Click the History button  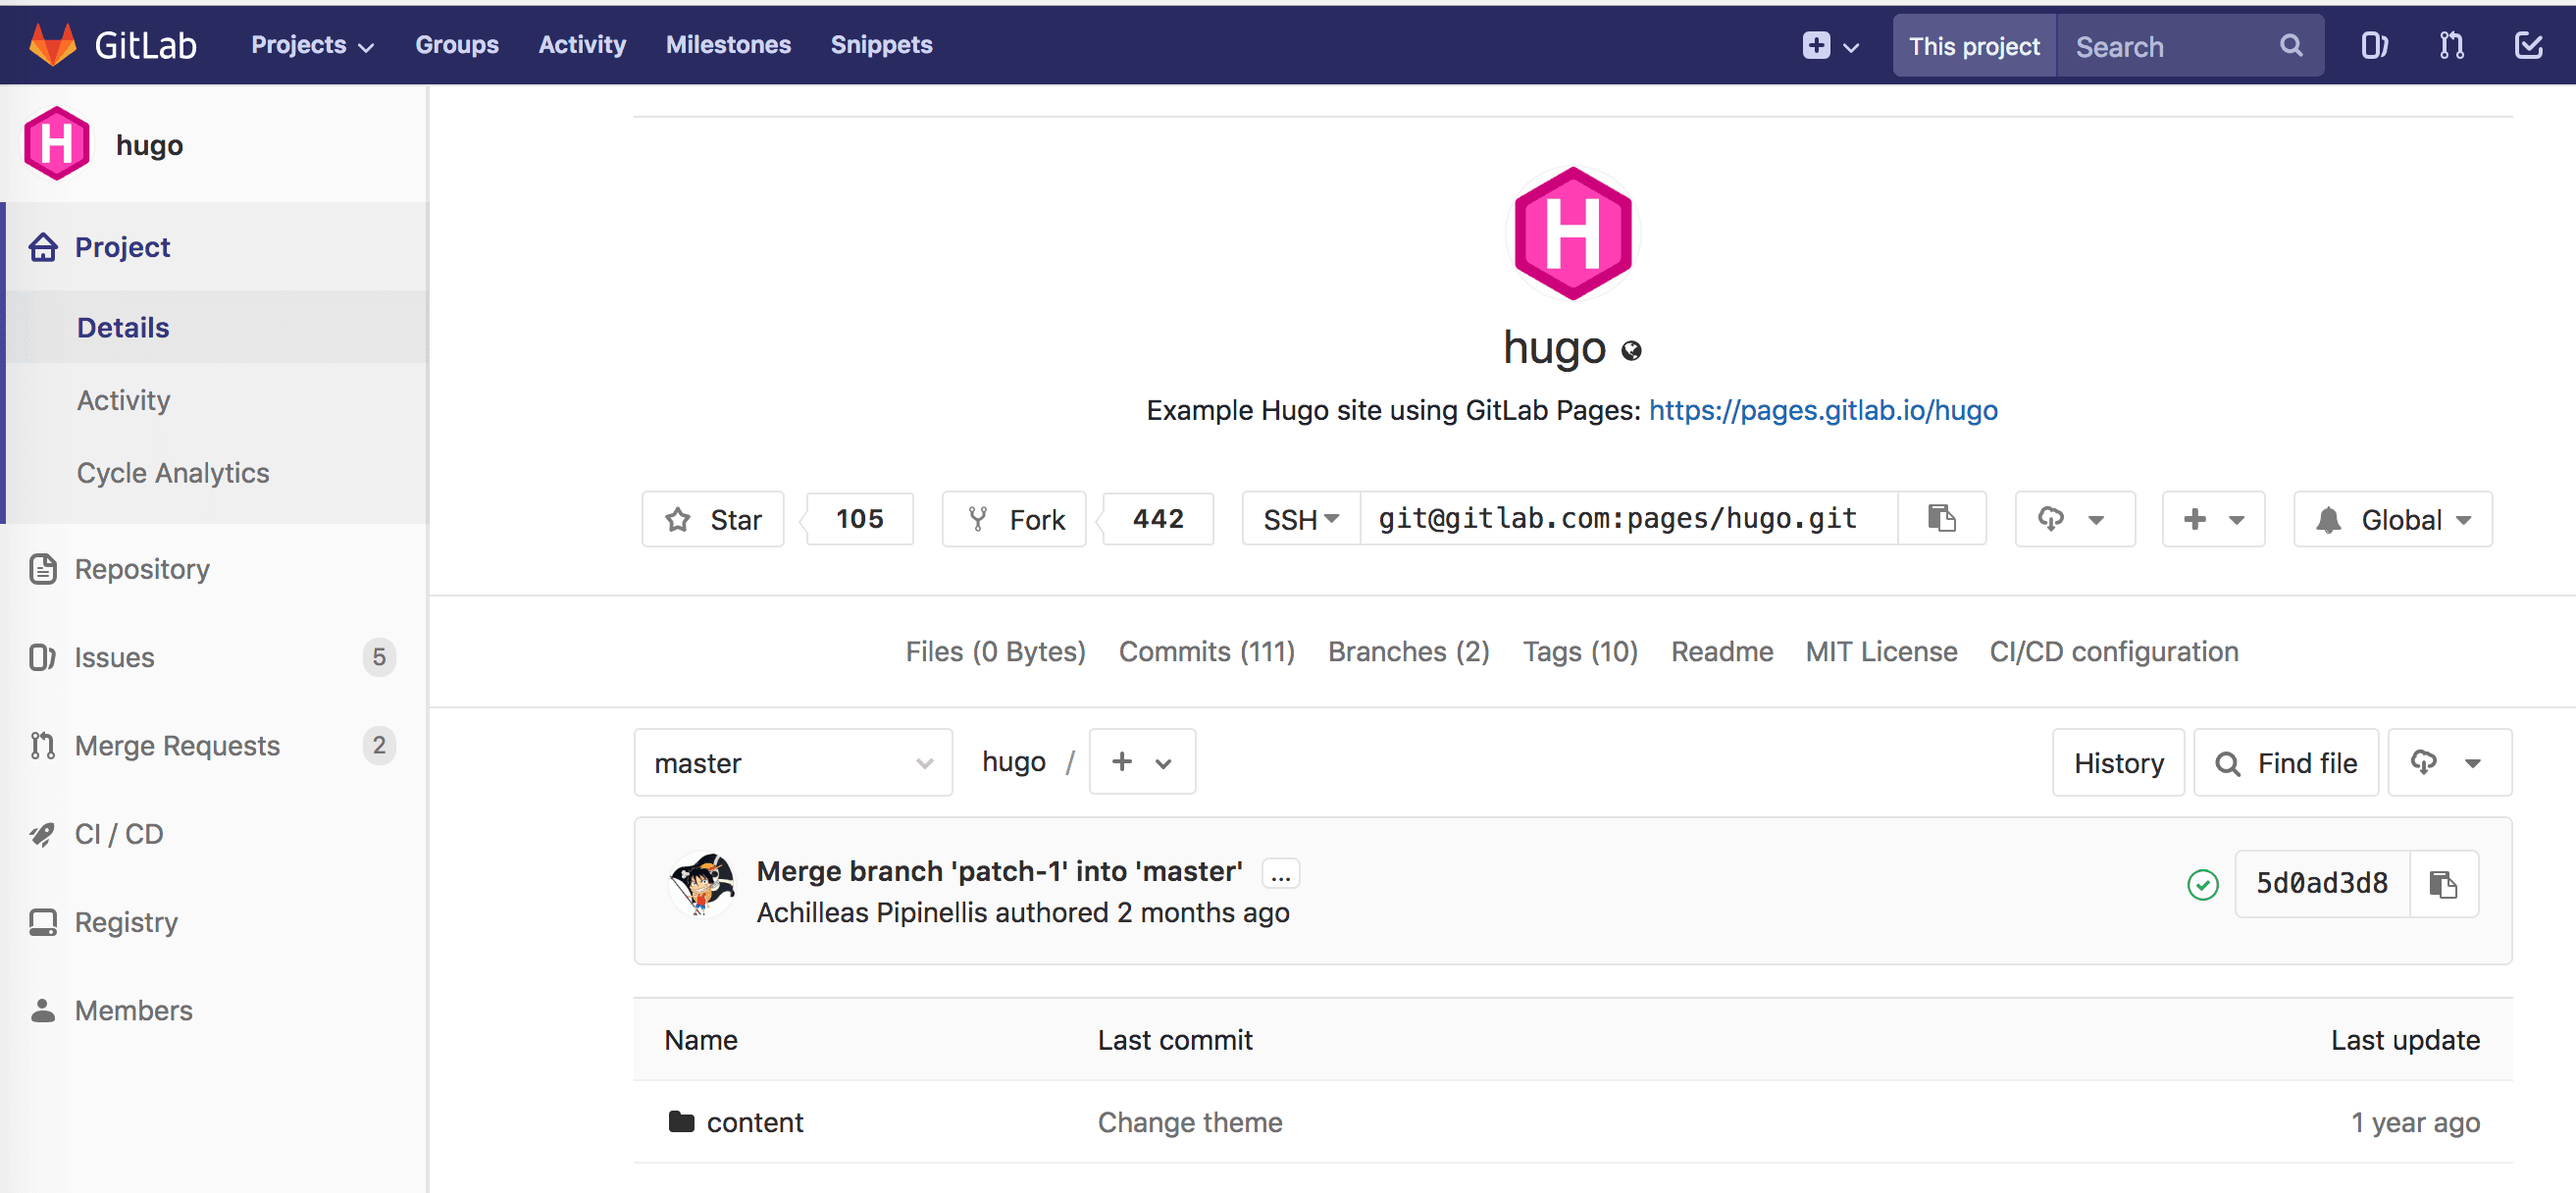point(2118,763)
